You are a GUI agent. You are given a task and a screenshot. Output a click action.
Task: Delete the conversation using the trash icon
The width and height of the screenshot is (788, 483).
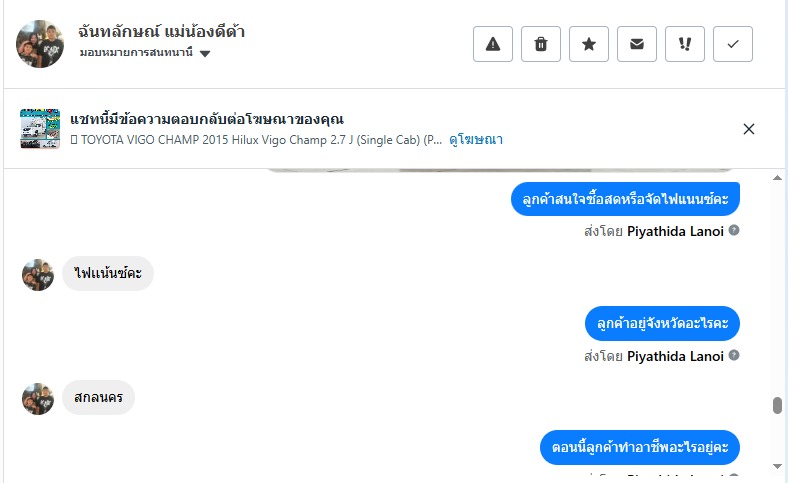[x=541, y=44]
